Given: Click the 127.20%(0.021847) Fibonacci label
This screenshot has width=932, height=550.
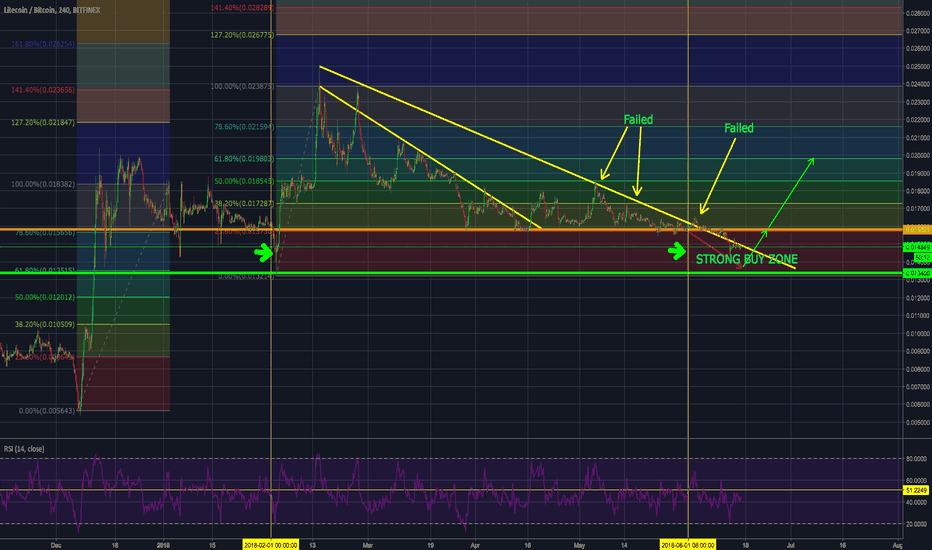Looking at the screenshot, I should pos(43,122).
